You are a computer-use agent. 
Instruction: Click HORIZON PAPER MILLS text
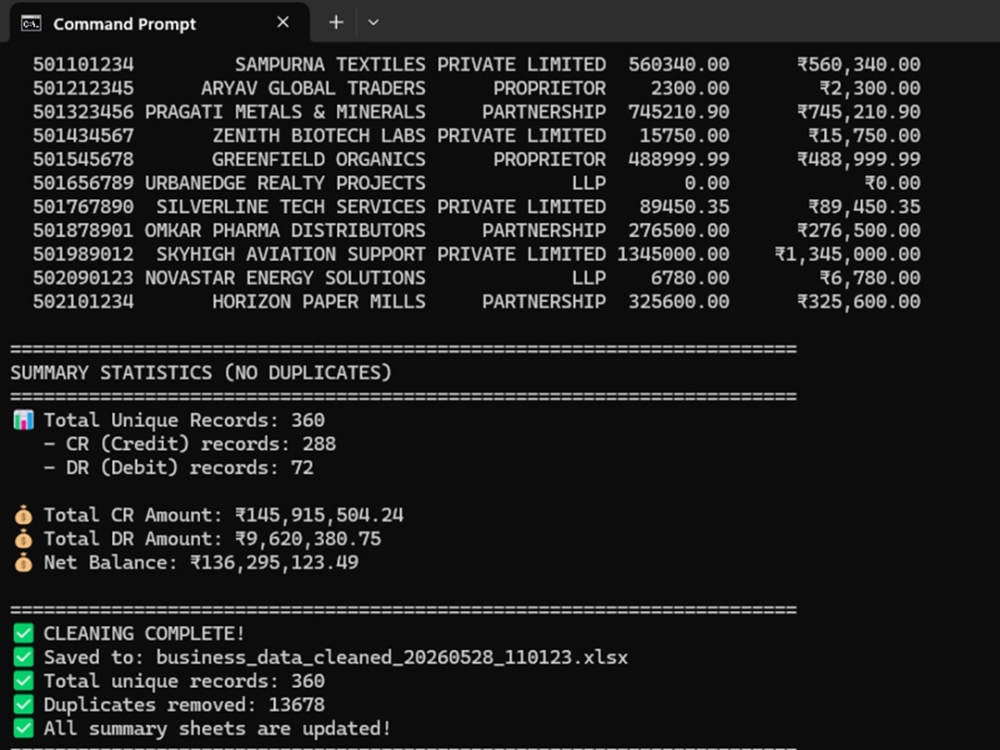(319, 302)
